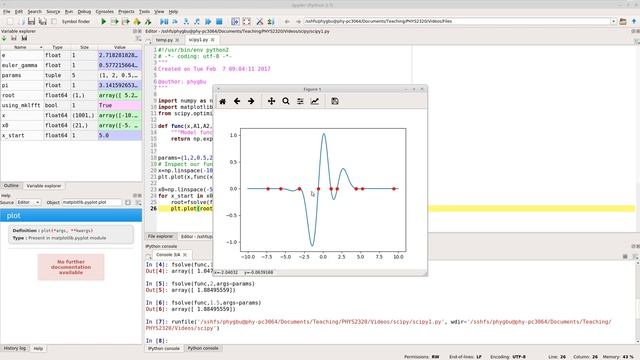Switch to temp.py editor tab
The height and width of the screenshot is (360, 640).
coord(164,40)
